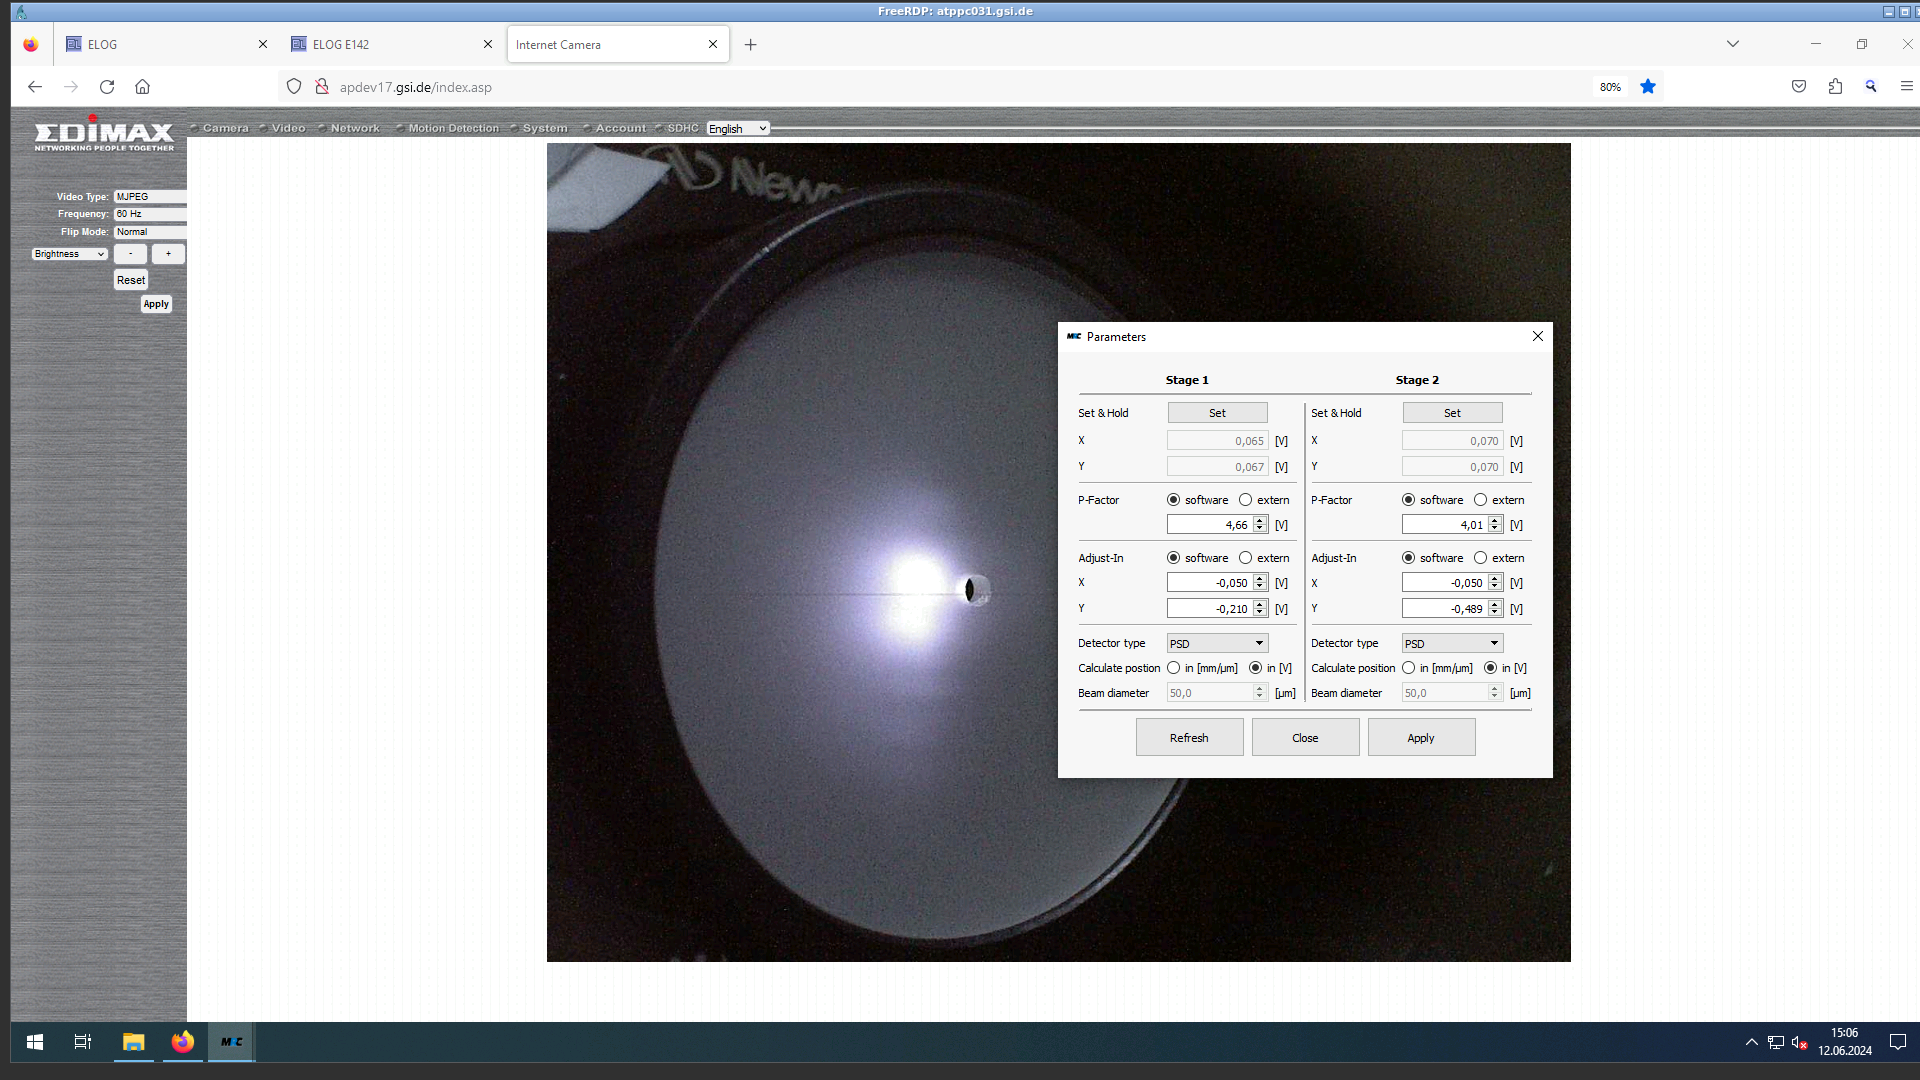Click Apply in camera sidebar
This screenshot has height=1080, width=1920.
point(156,304)
